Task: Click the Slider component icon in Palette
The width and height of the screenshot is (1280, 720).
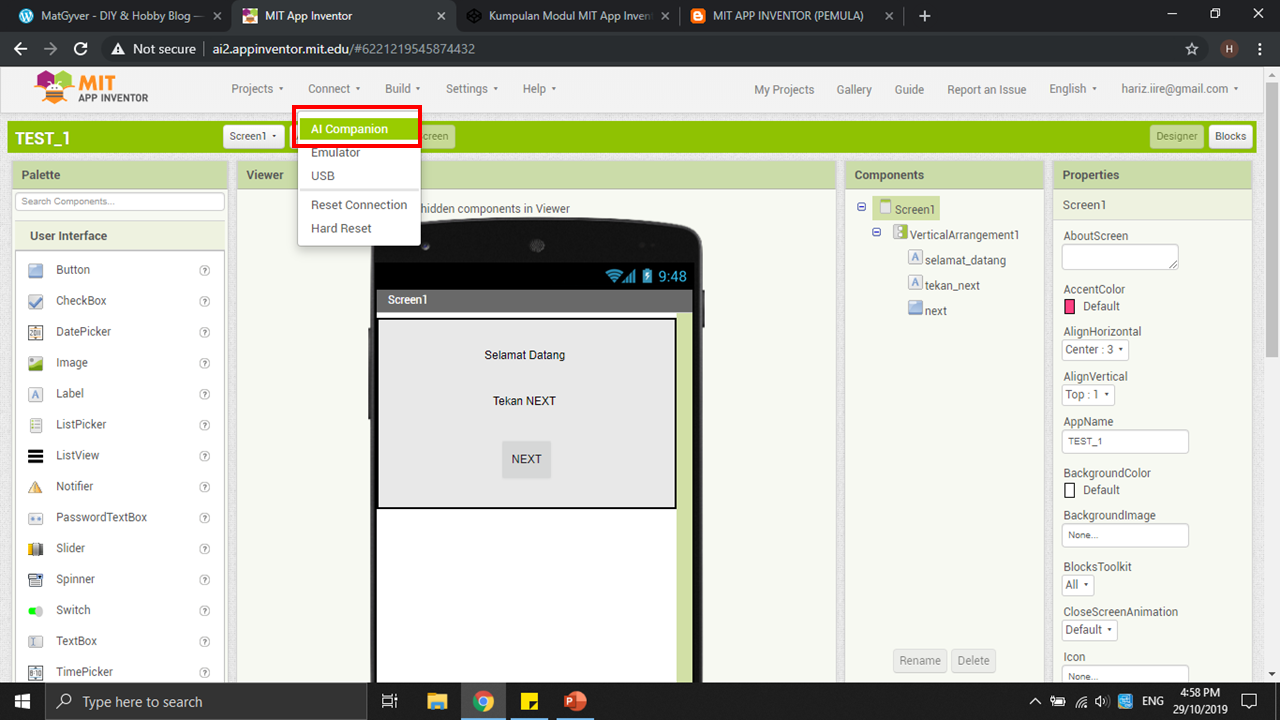Action: pos(36,549)
